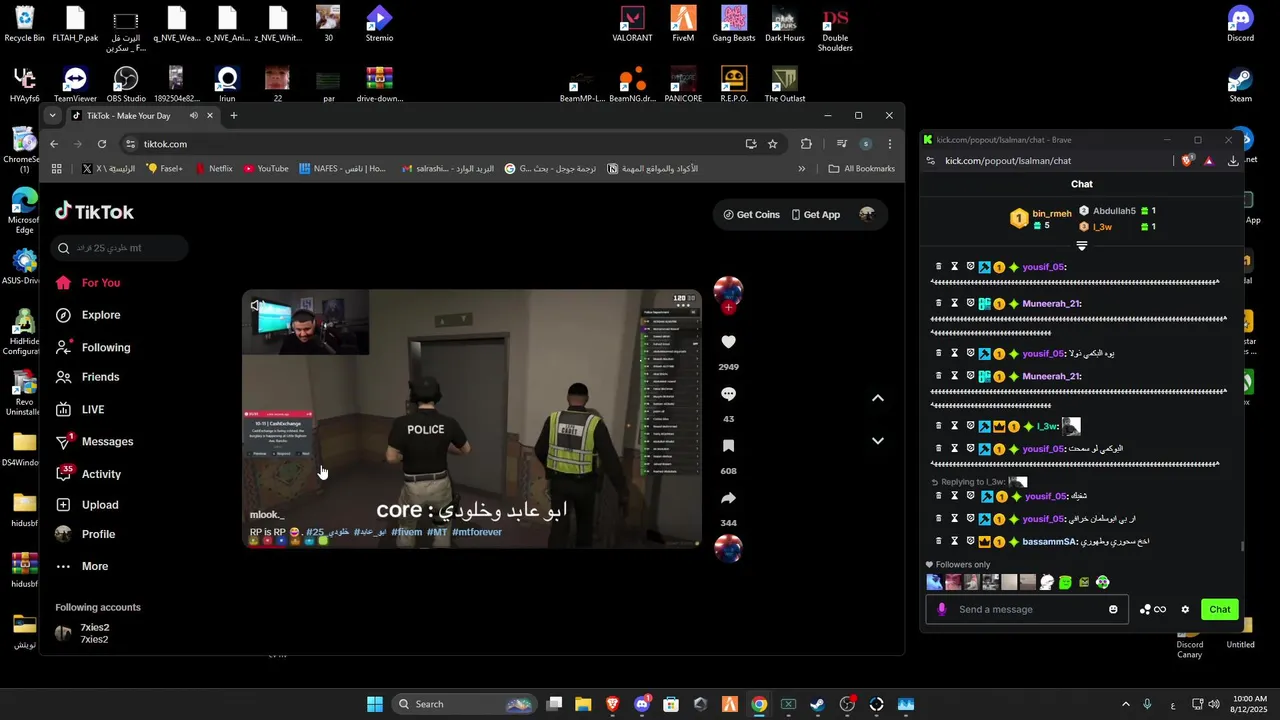
Task: Open Friends in TikTok sidebar
Action: point(87,377)
